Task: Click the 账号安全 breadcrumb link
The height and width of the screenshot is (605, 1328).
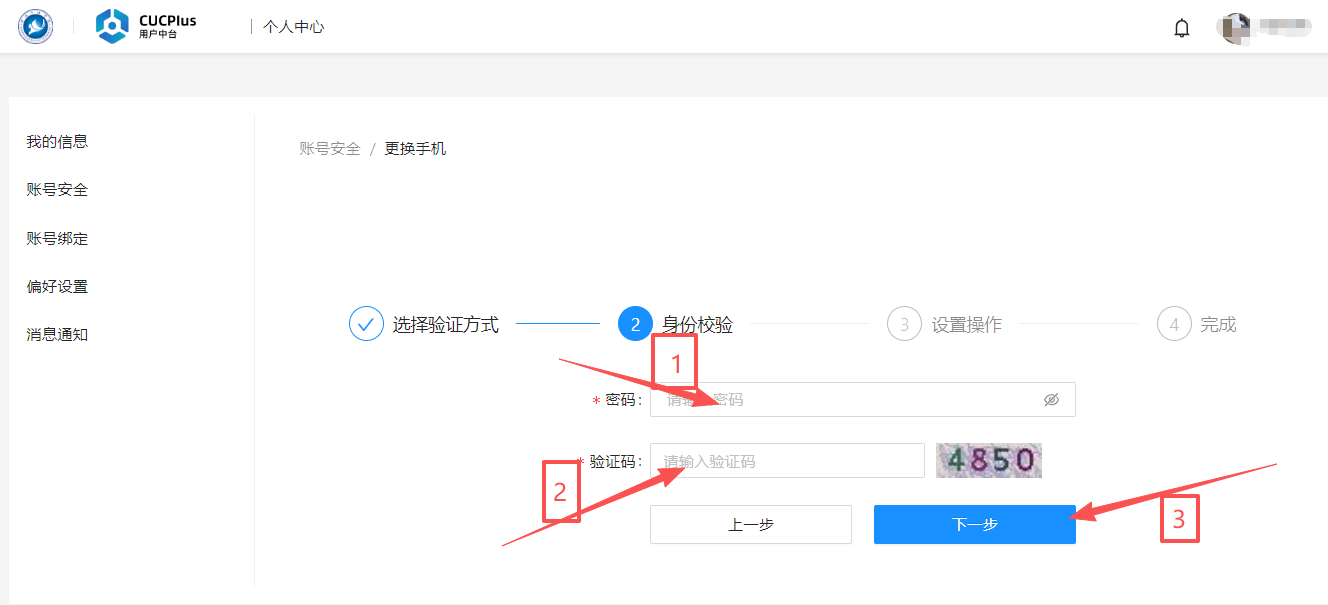Action: [330, 149]
